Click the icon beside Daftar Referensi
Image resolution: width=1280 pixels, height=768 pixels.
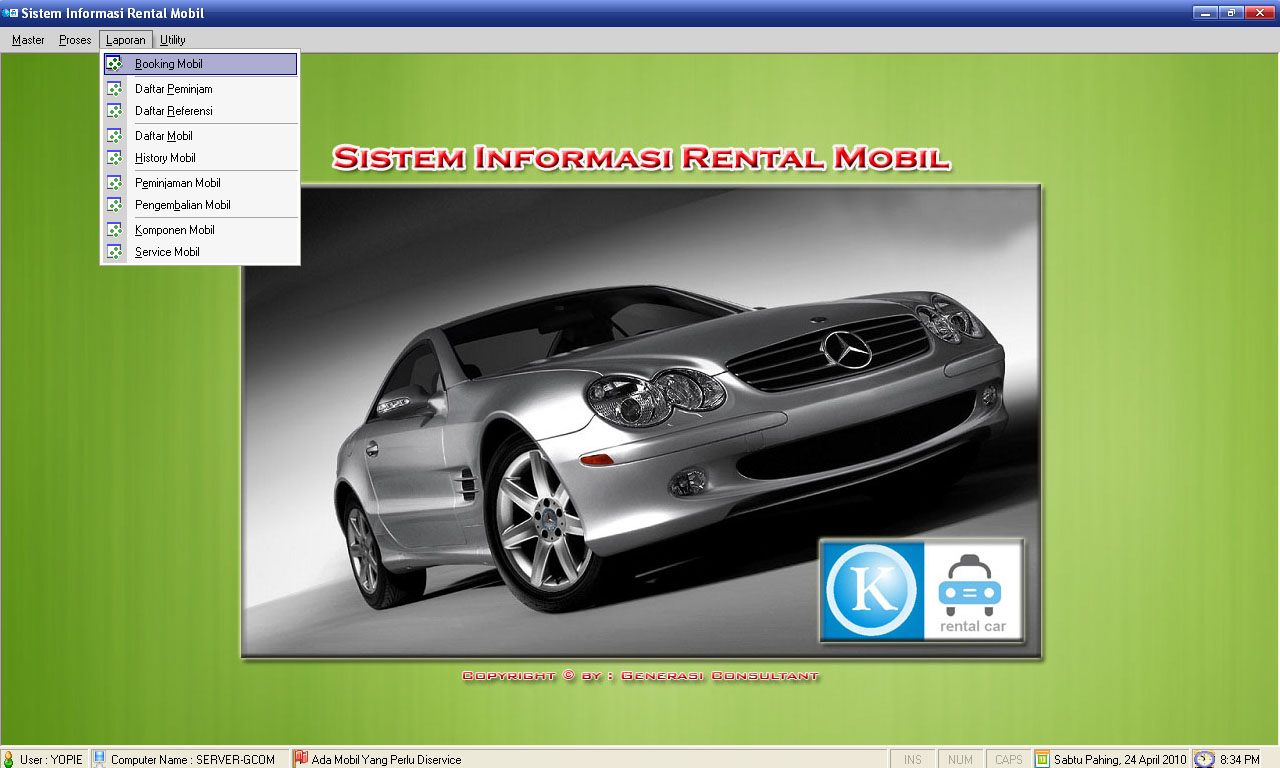(115, 111)
